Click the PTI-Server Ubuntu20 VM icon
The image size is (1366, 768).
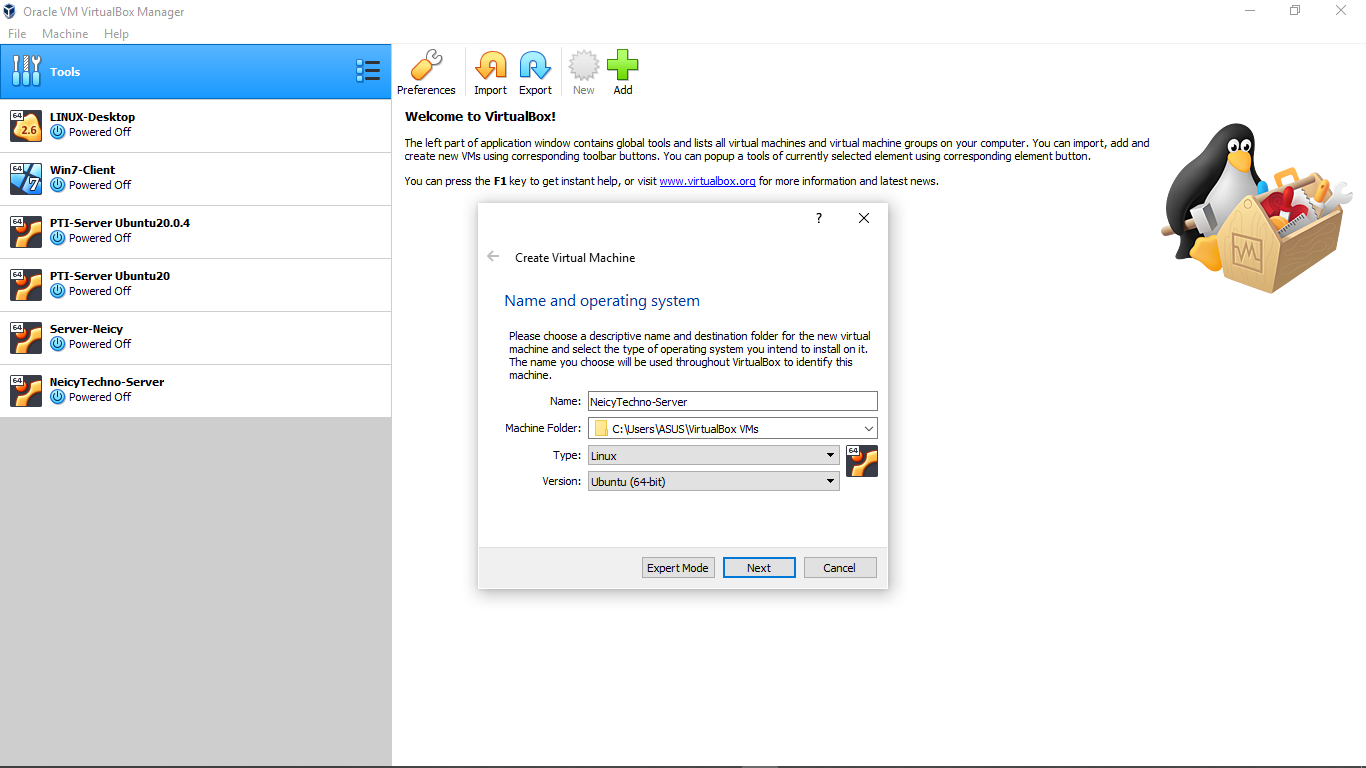tap(26, 285)
